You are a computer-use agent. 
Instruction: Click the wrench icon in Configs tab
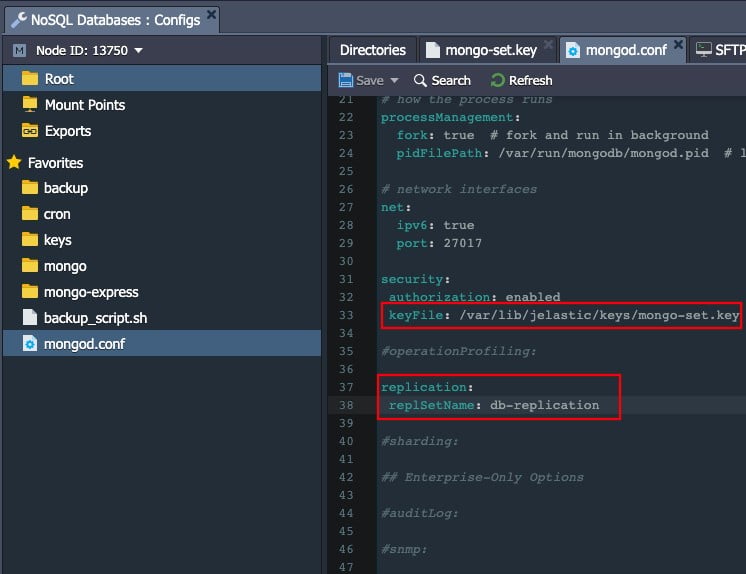[x=19, y=20]
